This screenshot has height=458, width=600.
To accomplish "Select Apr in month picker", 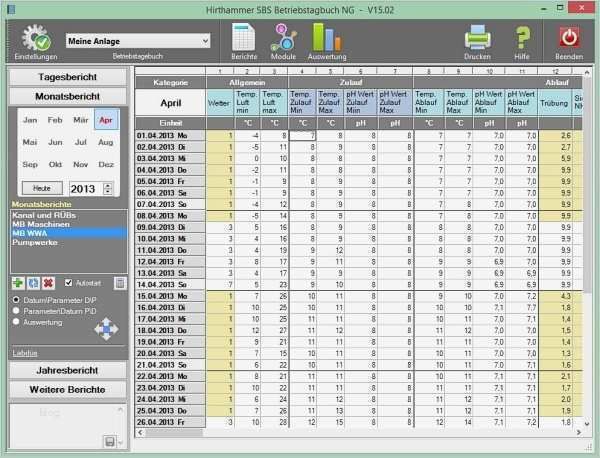I will pos(106,120).
